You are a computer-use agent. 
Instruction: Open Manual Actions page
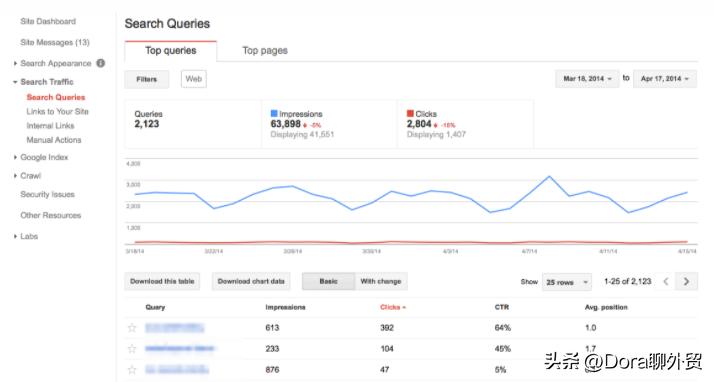(x=54, y=140)
